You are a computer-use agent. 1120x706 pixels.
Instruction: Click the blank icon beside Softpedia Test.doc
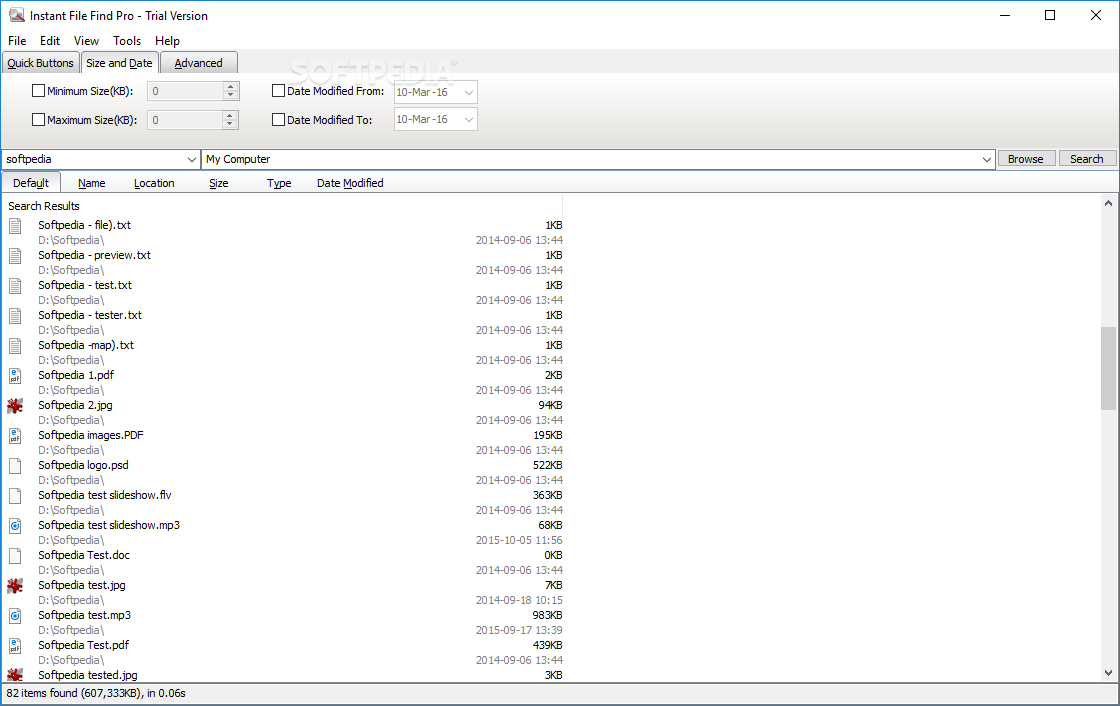pyautogui.click(x=15, y=556)
